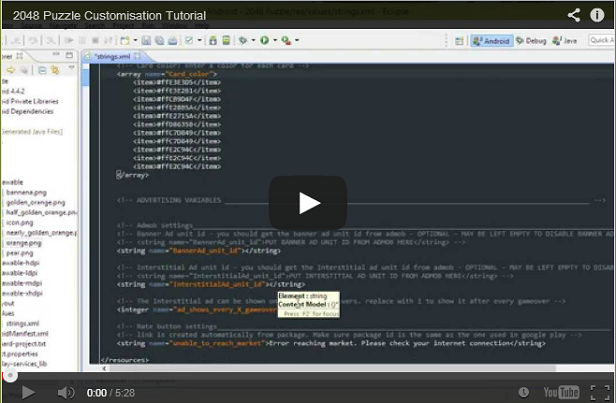Open the video on YouTube via the YouTube logo
Viewport: 616px width, 403px height.
pyautogui.click(x=561, y=392)
